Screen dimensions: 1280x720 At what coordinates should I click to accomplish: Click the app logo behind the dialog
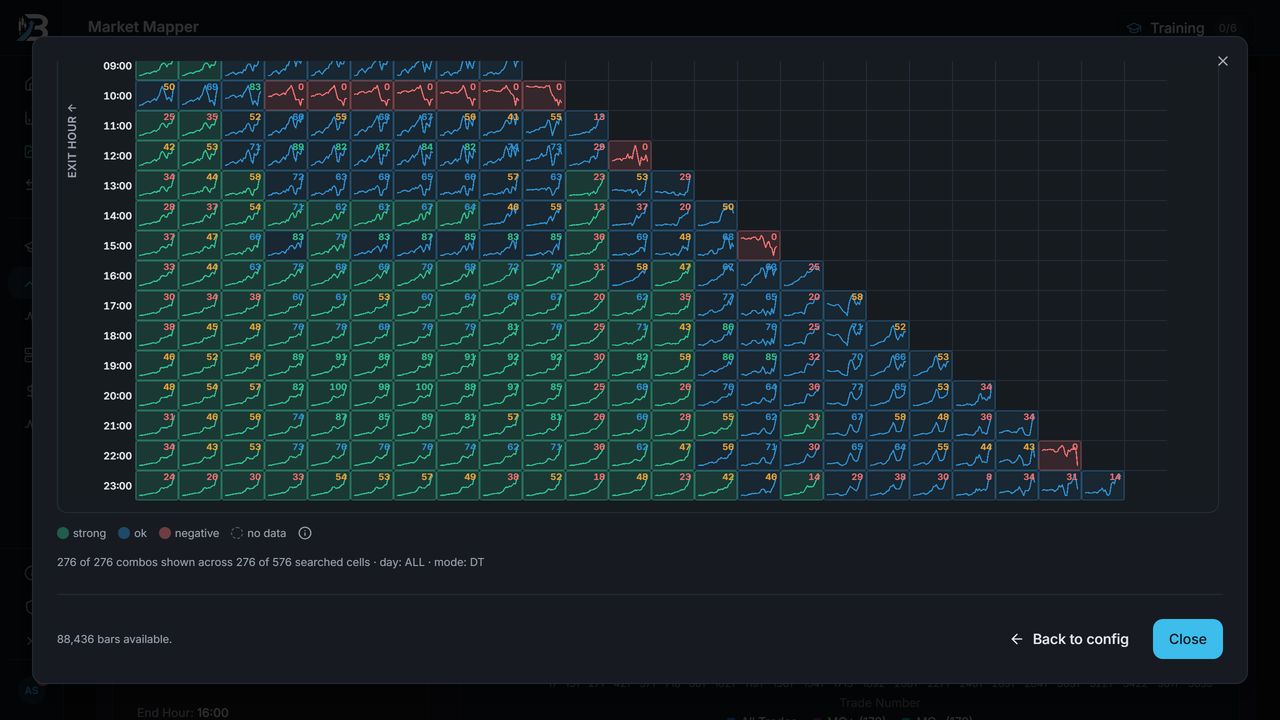tap(32, 27)
